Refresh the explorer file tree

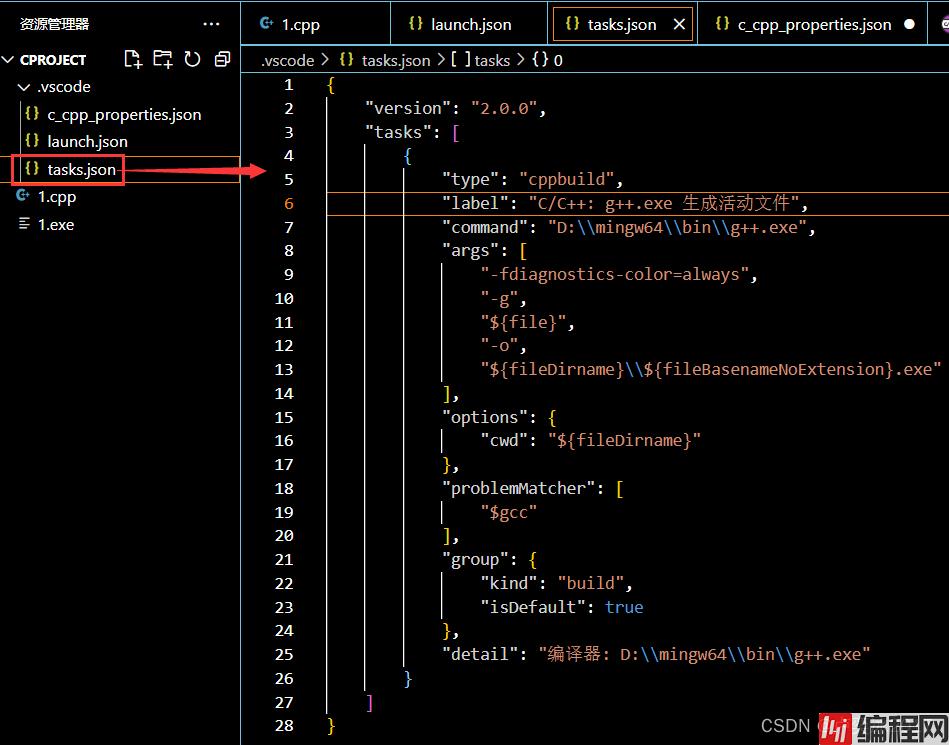tap(192, 59)
